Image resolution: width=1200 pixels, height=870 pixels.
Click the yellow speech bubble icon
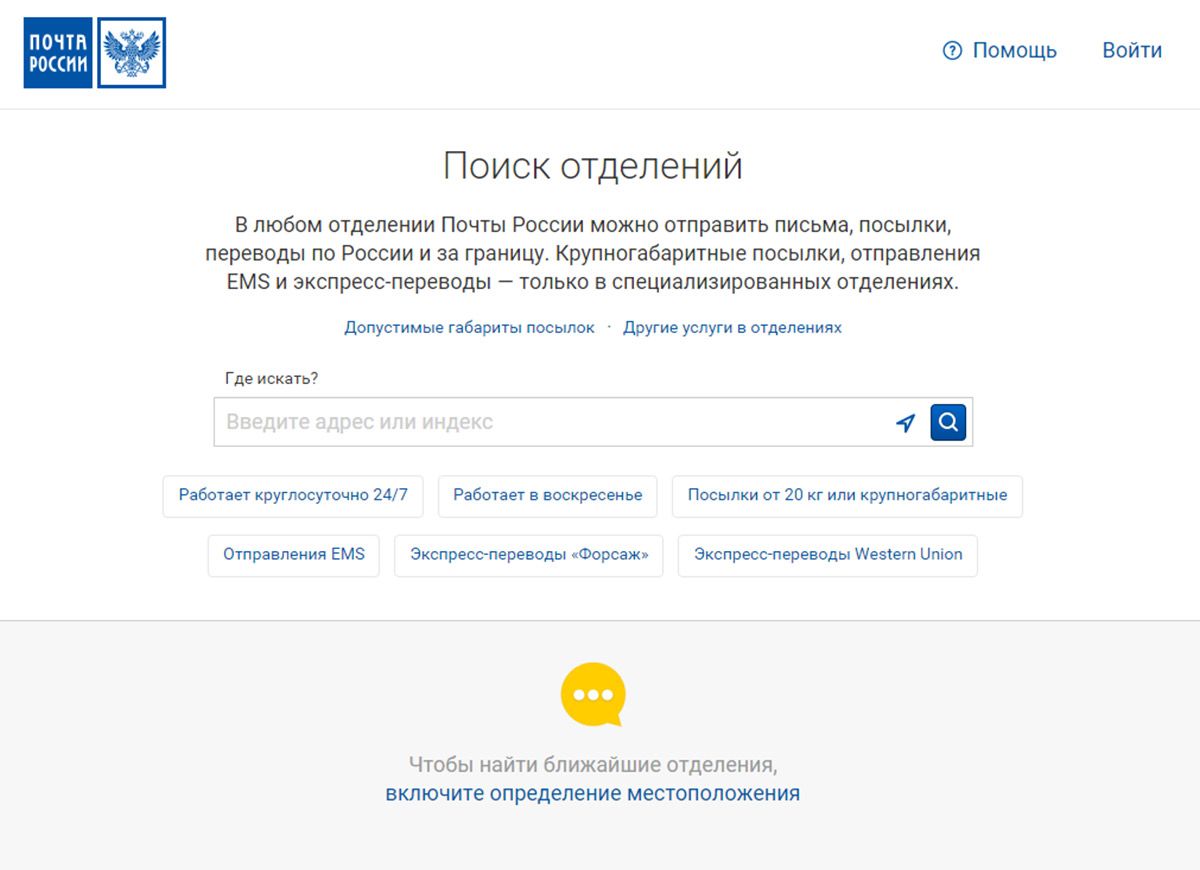[593, 694]
